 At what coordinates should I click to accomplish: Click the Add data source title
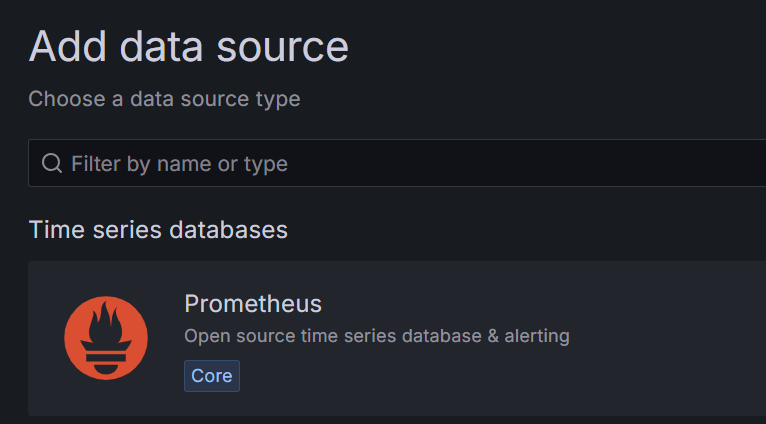click(189, 46)
